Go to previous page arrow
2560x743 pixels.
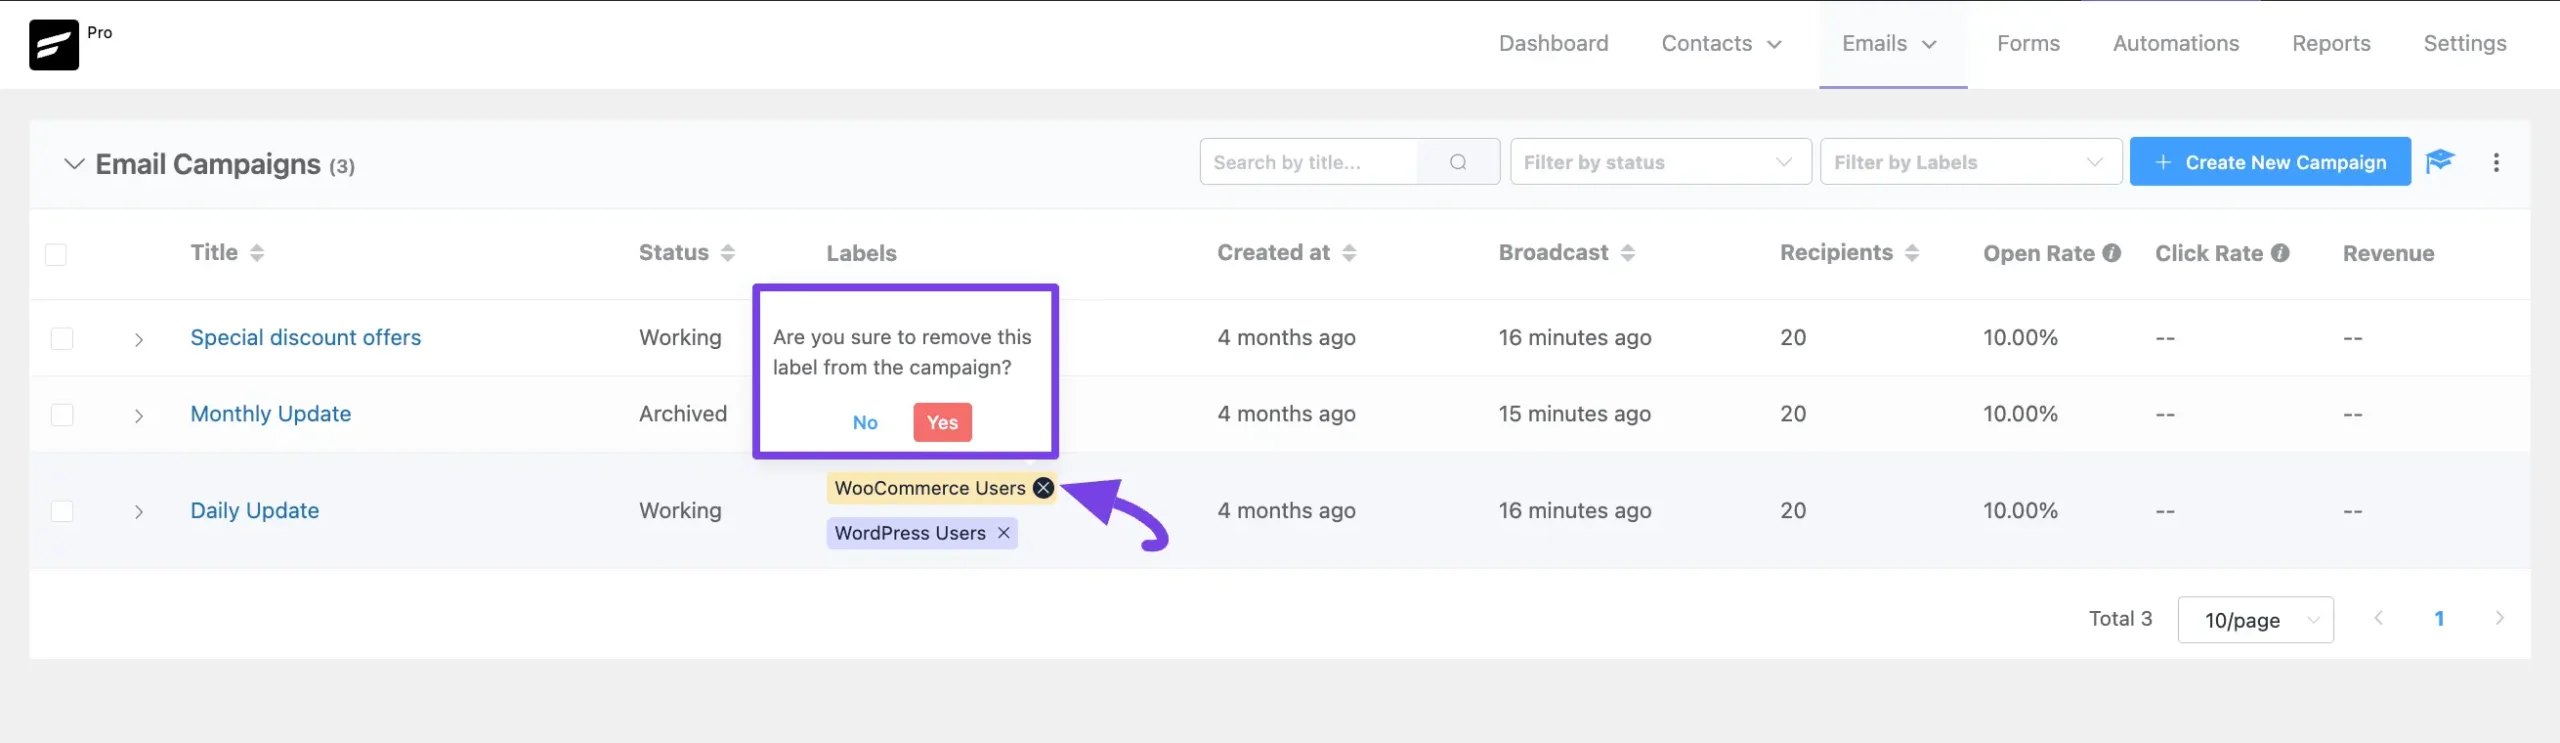2379,618
